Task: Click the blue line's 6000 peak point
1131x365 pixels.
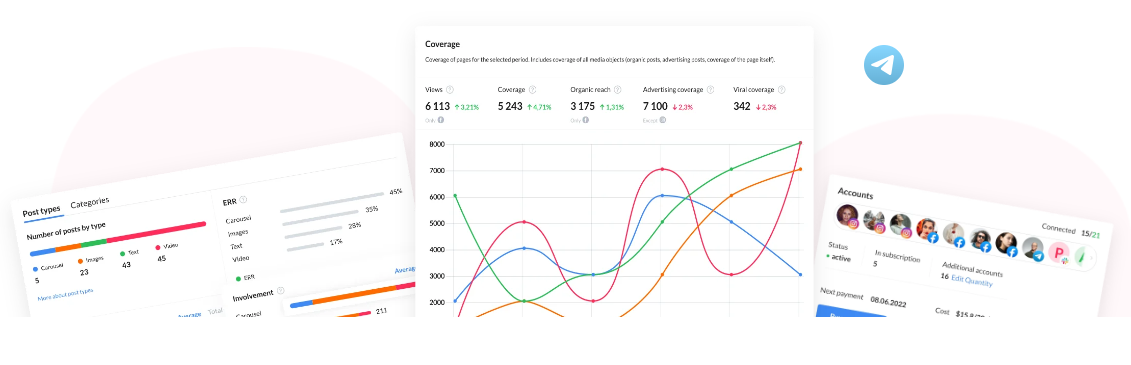Action: [x=661, y=195]
